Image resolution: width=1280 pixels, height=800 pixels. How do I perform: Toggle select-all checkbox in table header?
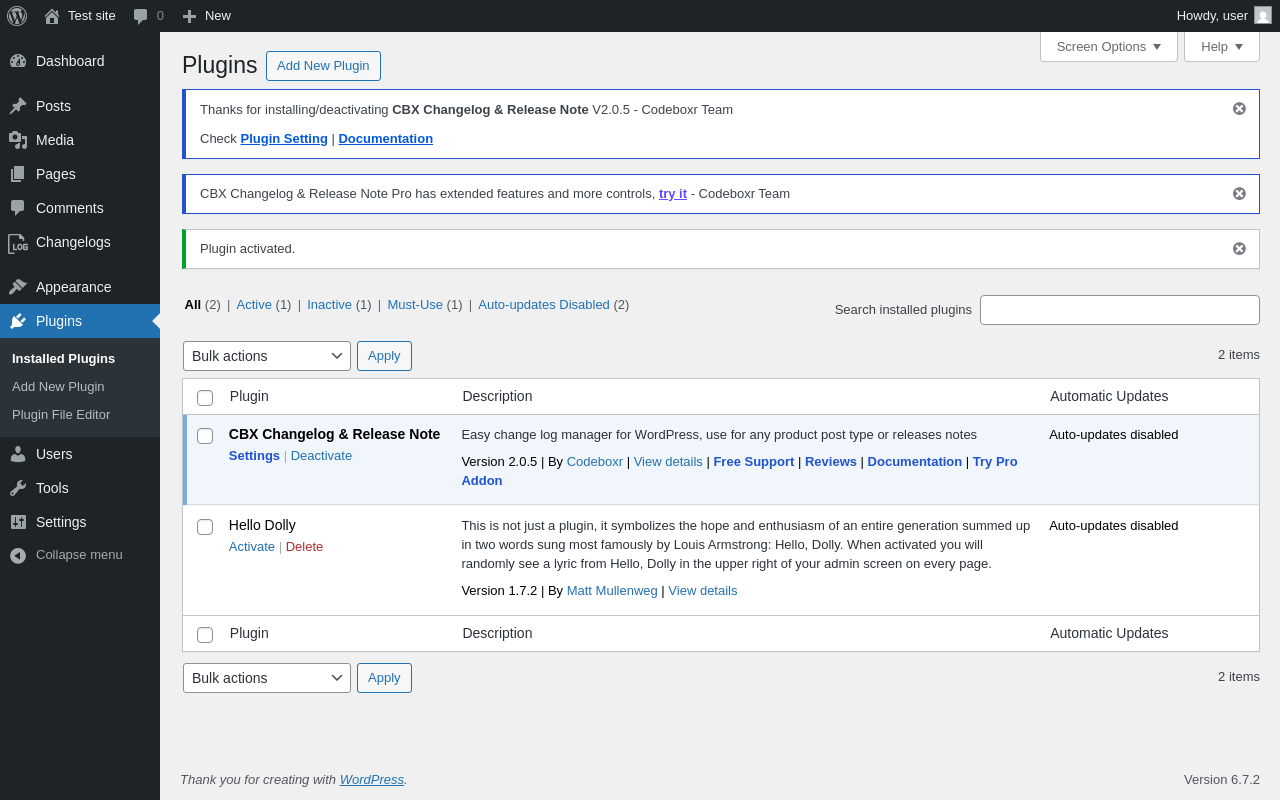pyautogui.click(x=205, y=398)
